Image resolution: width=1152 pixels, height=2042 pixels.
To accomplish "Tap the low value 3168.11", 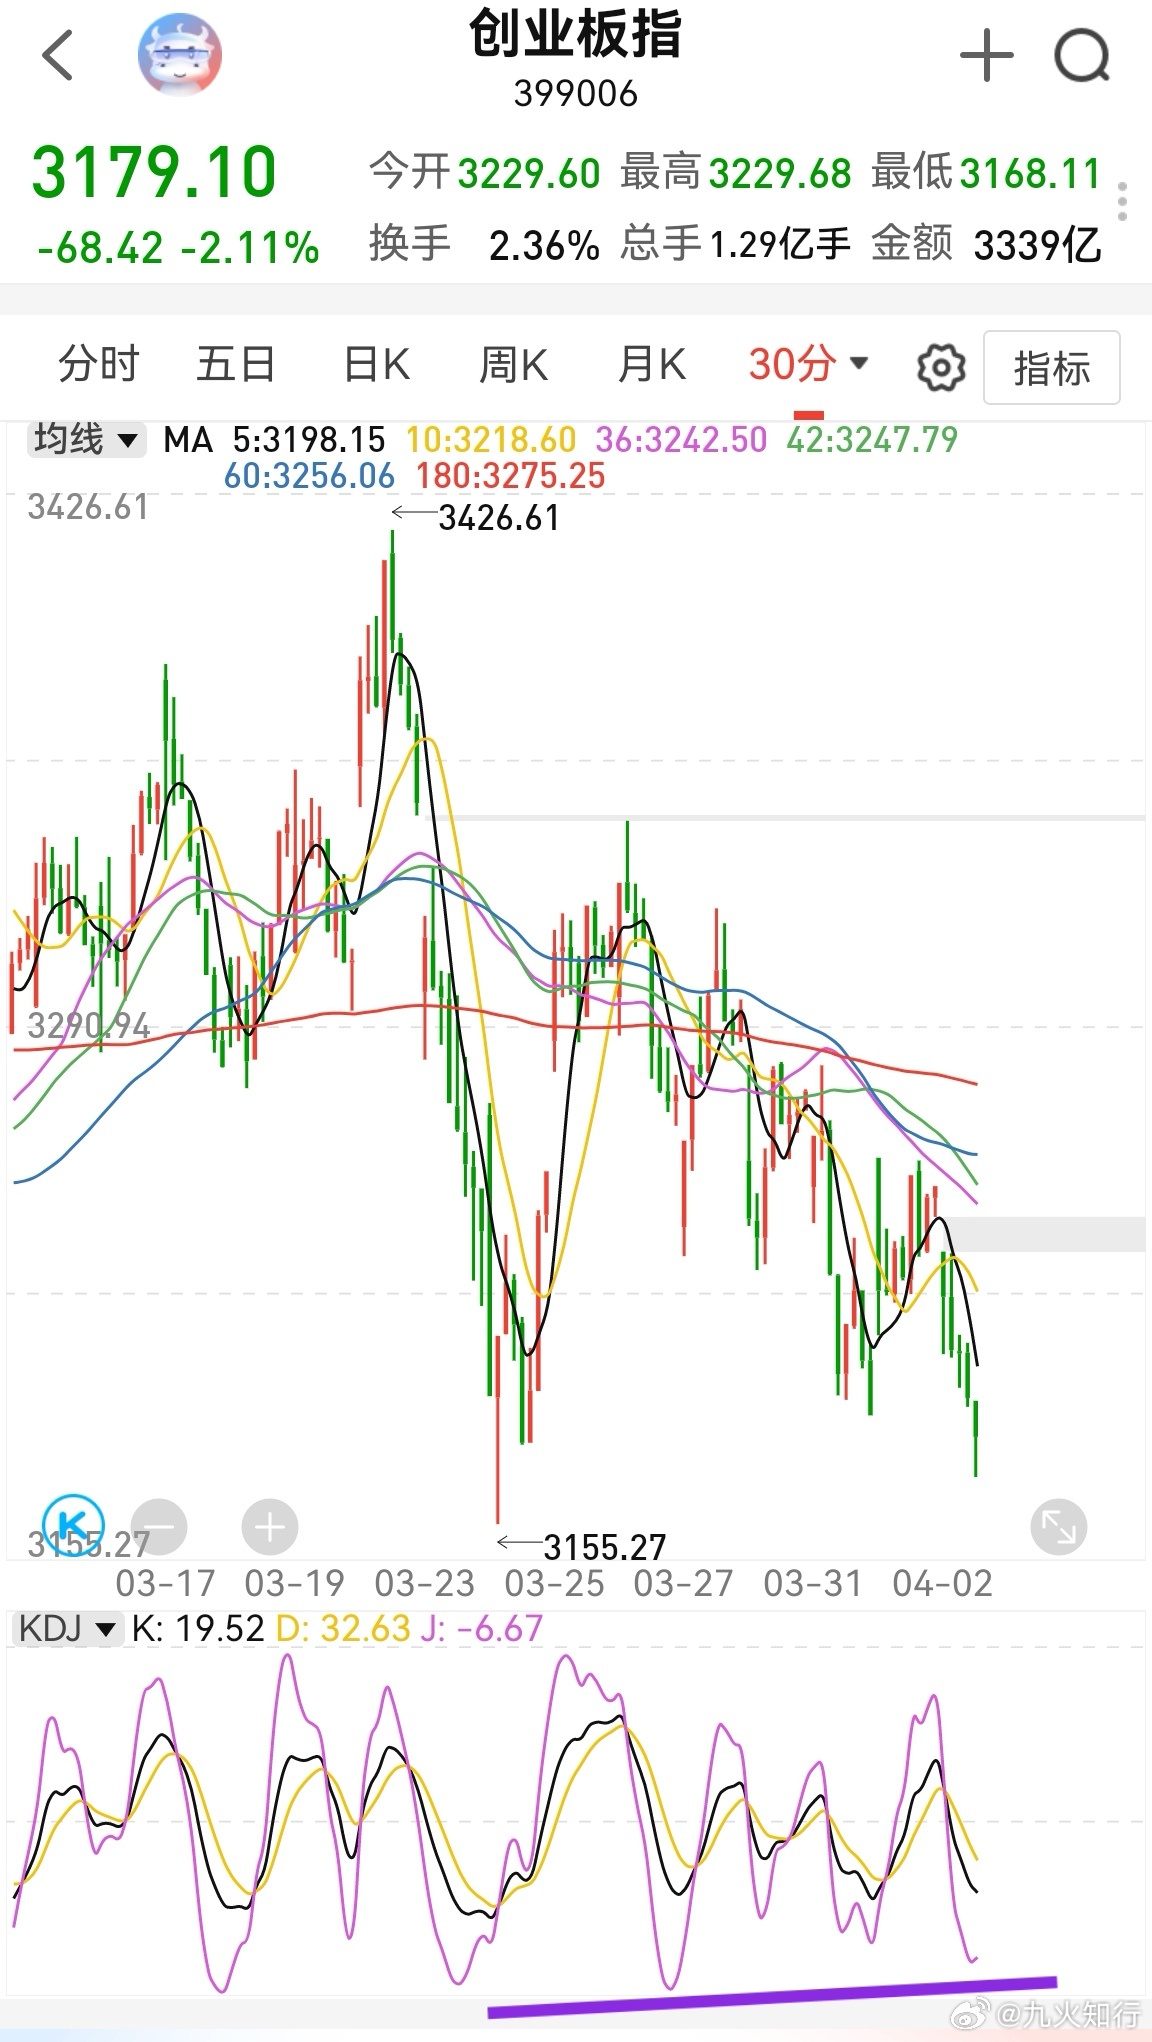I will [1030, 173].
